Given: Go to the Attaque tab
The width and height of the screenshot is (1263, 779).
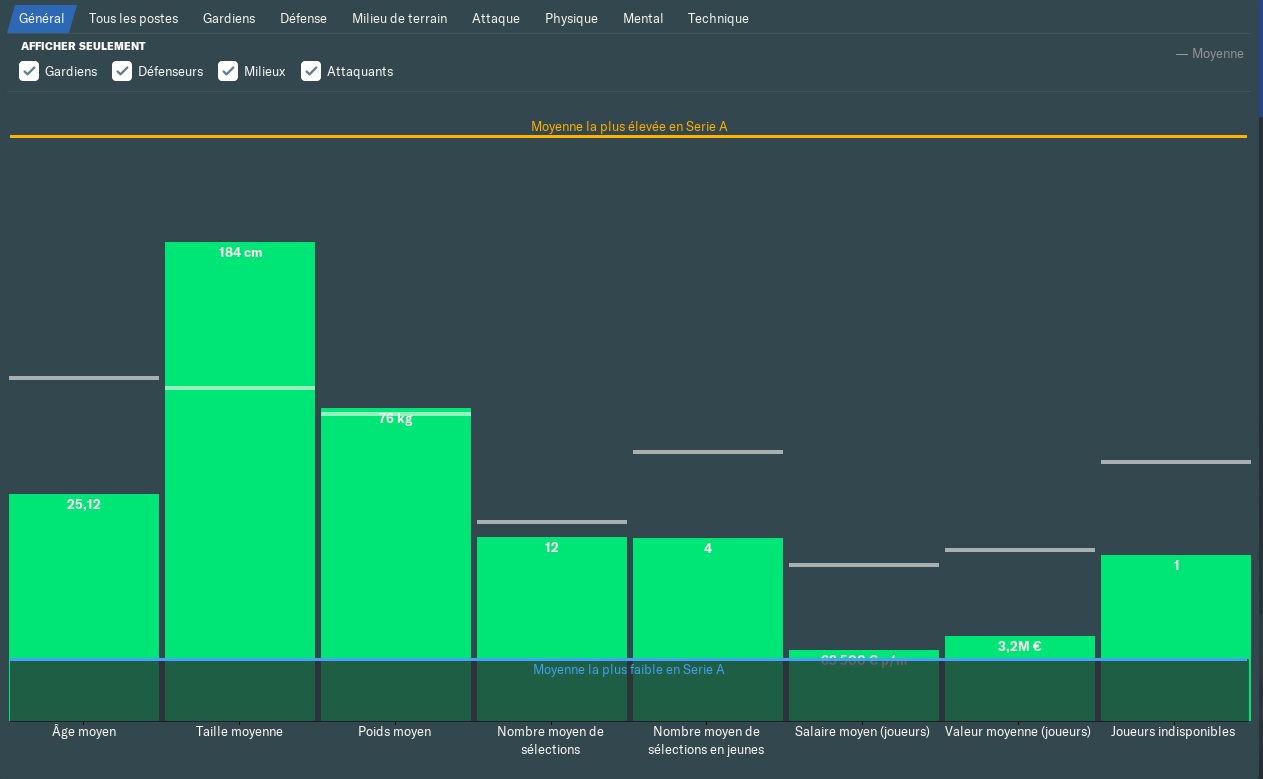Looking at the screenshot, I should [496, 19].
